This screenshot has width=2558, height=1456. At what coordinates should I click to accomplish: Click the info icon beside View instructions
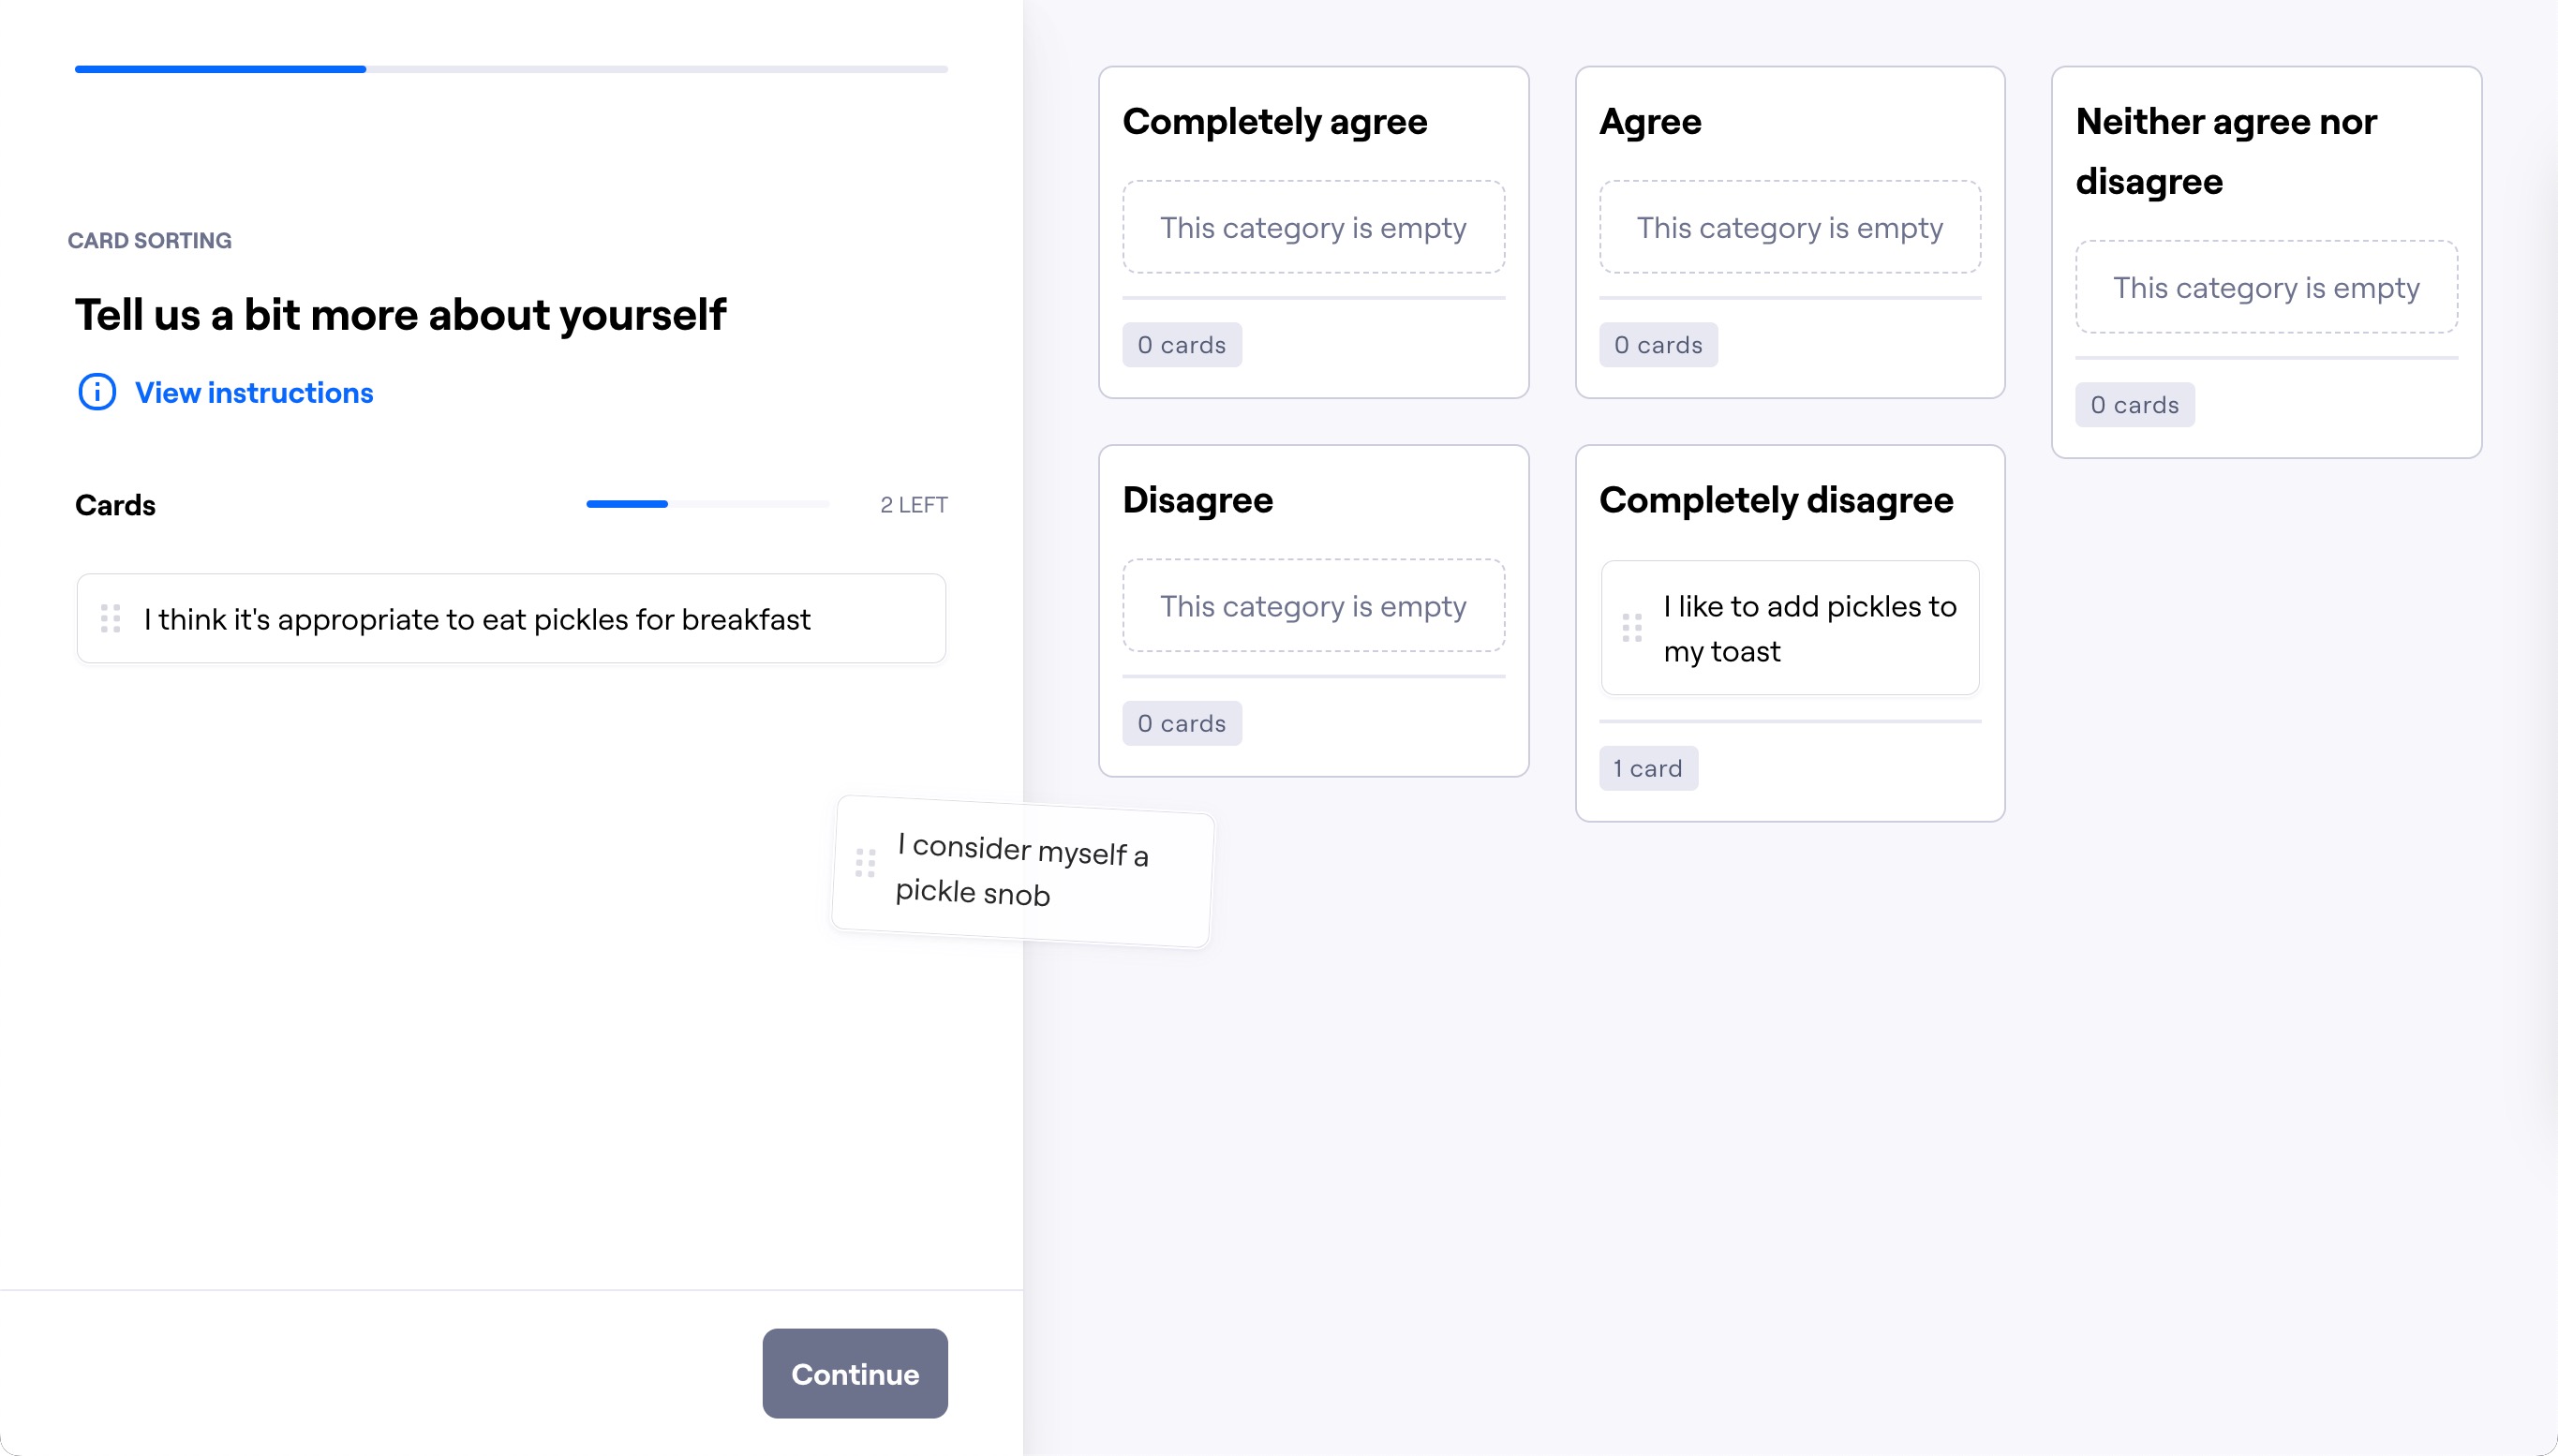tap(97, 392)
